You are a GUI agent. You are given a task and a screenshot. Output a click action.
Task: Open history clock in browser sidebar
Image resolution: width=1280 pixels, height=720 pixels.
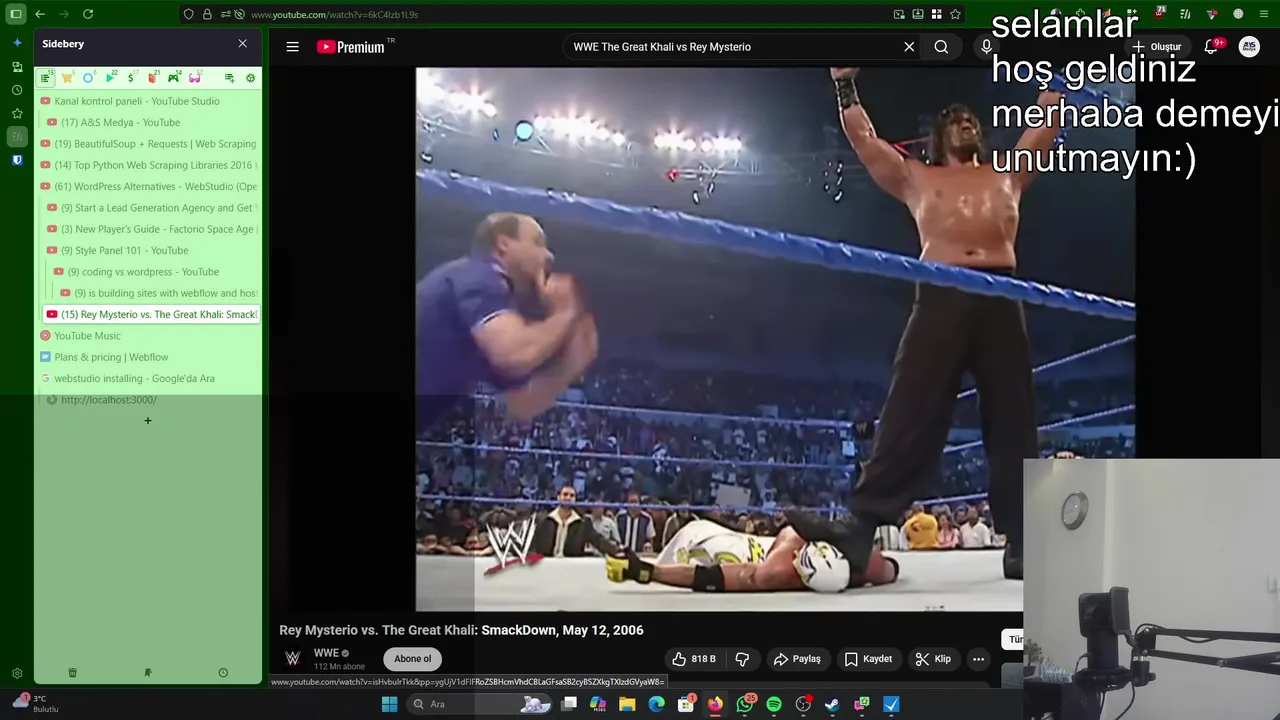click(17, 90)
